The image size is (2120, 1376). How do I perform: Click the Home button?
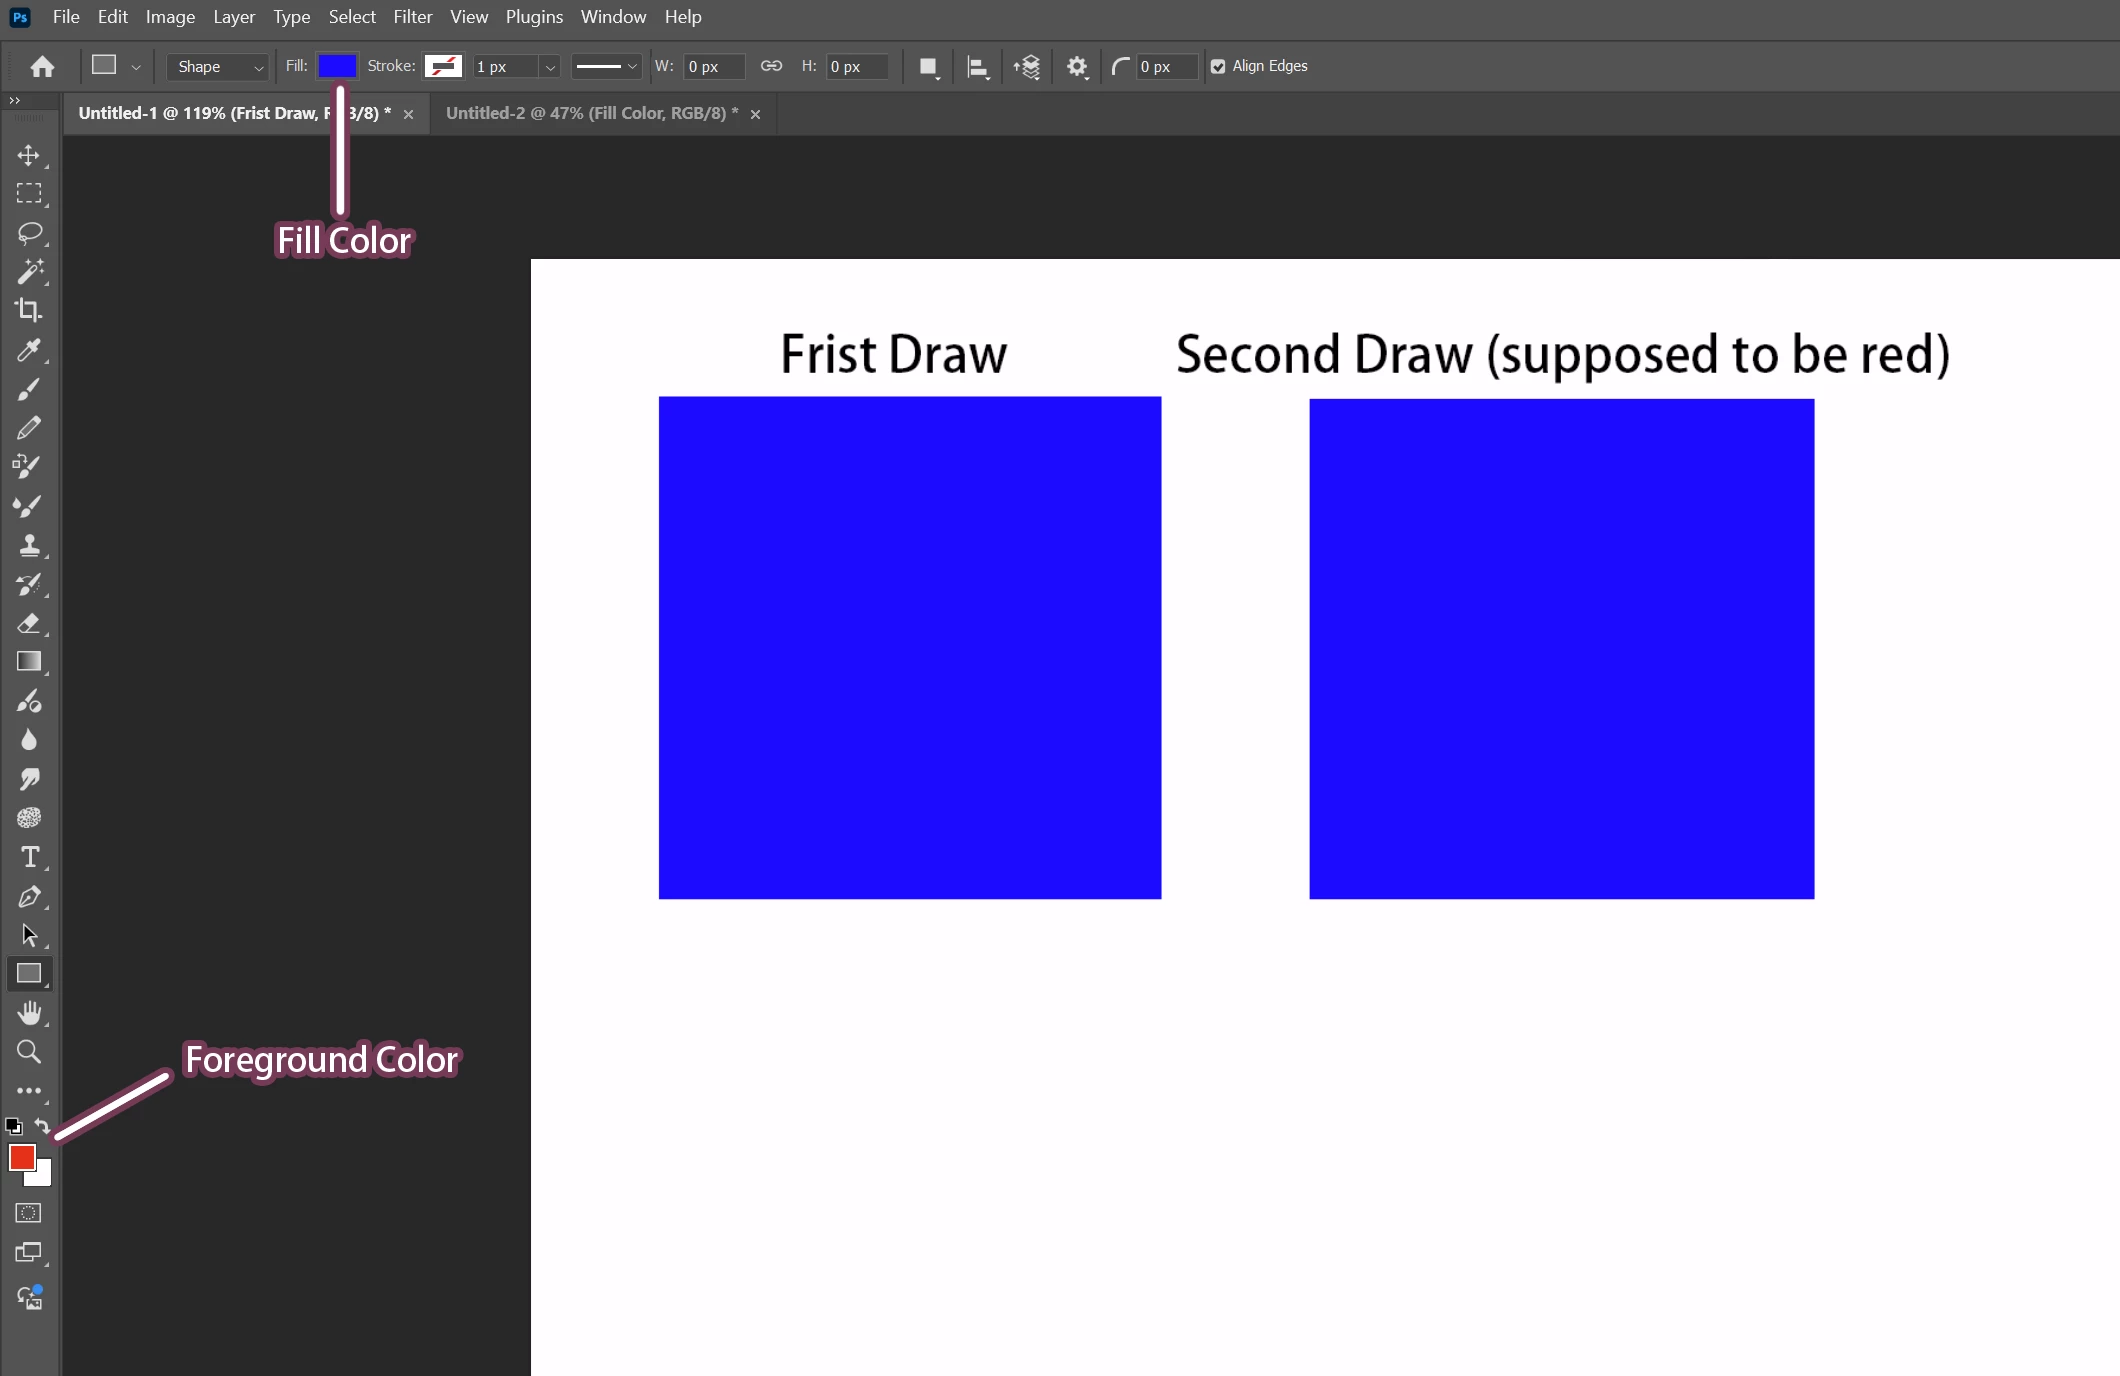coord(42,67)
